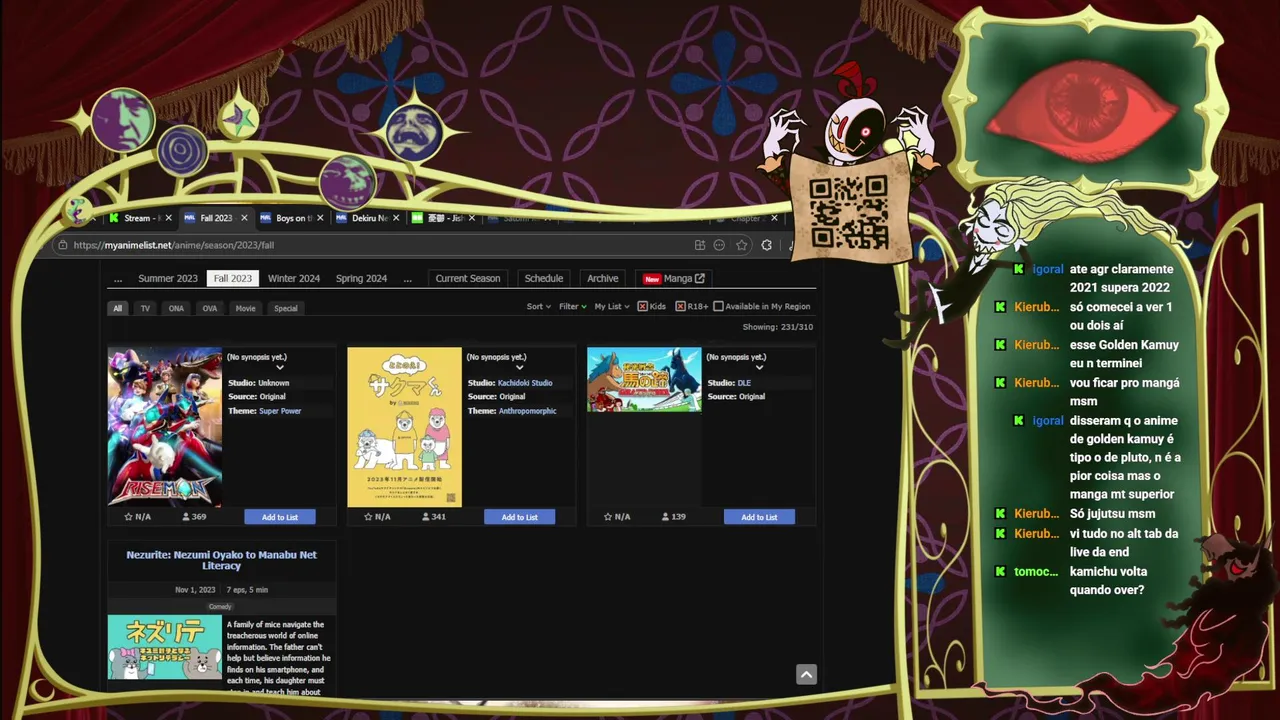Filter the list by the Special type
The width and height of the screenshot is (1280, 720).
click(286, 308)
